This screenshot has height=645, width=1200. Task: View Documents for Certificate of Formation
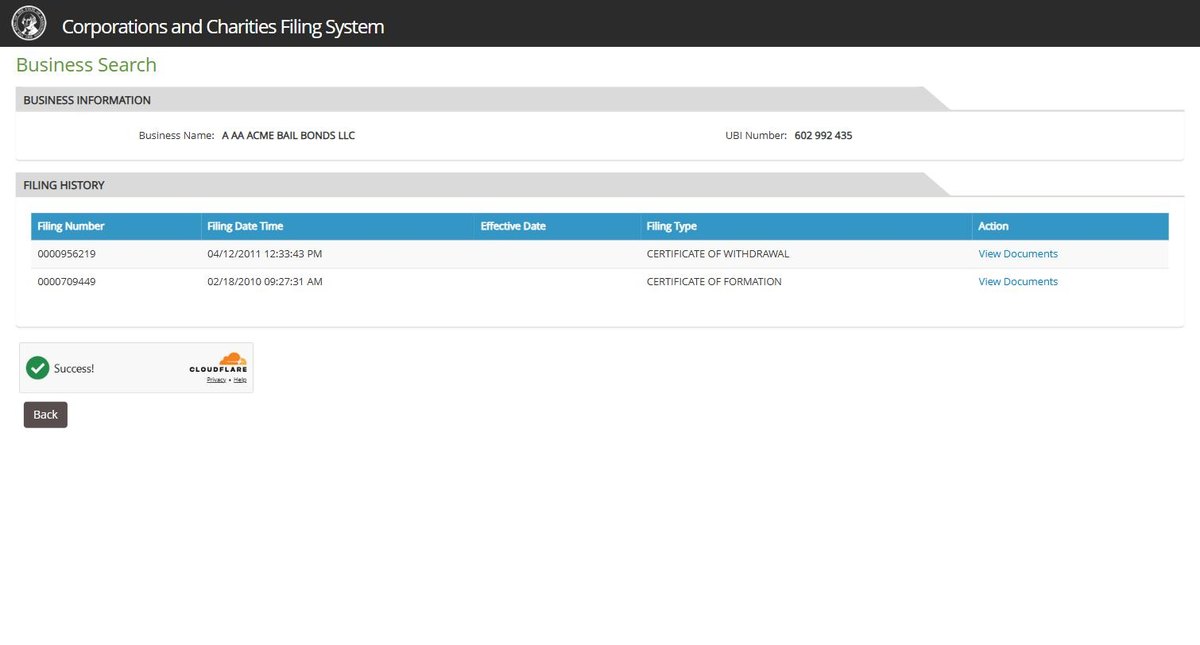point(1018,282)
